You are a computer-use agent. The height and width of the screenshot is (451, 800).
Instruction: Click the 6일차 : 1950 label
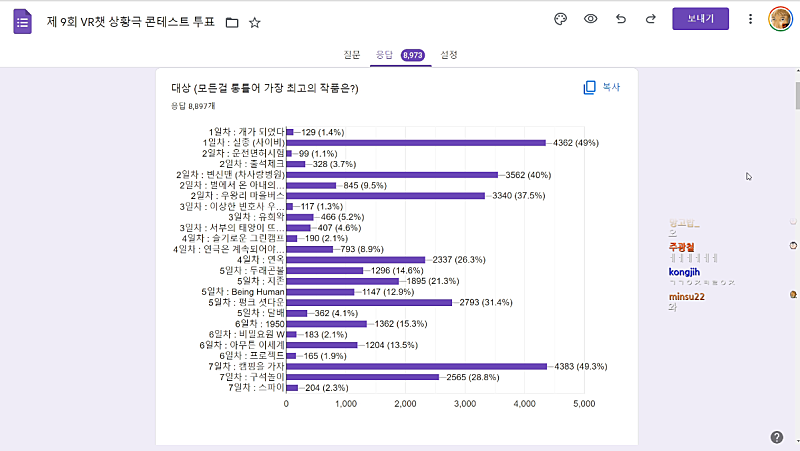tap(260, 324)
